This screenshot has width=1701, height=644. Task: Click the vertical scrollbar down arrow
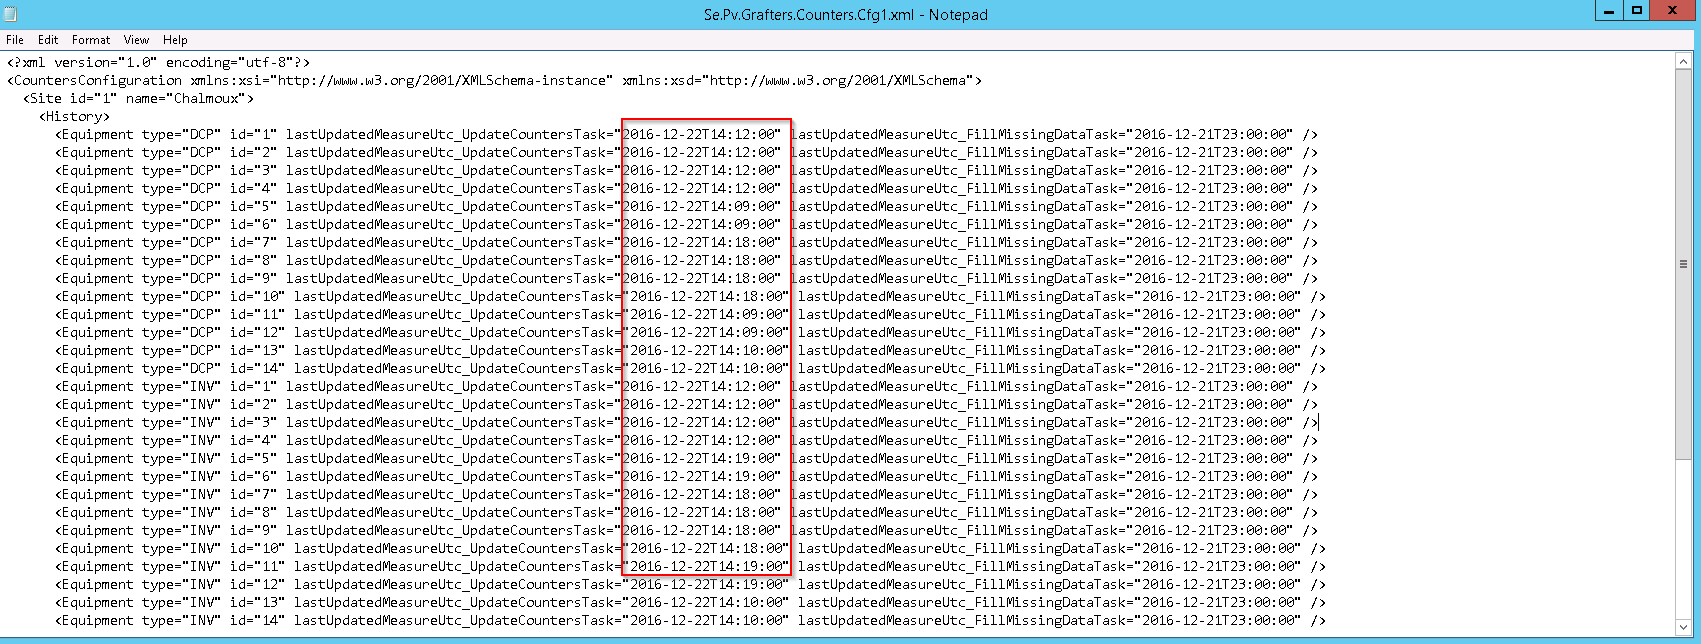[x=1684, y=627]
